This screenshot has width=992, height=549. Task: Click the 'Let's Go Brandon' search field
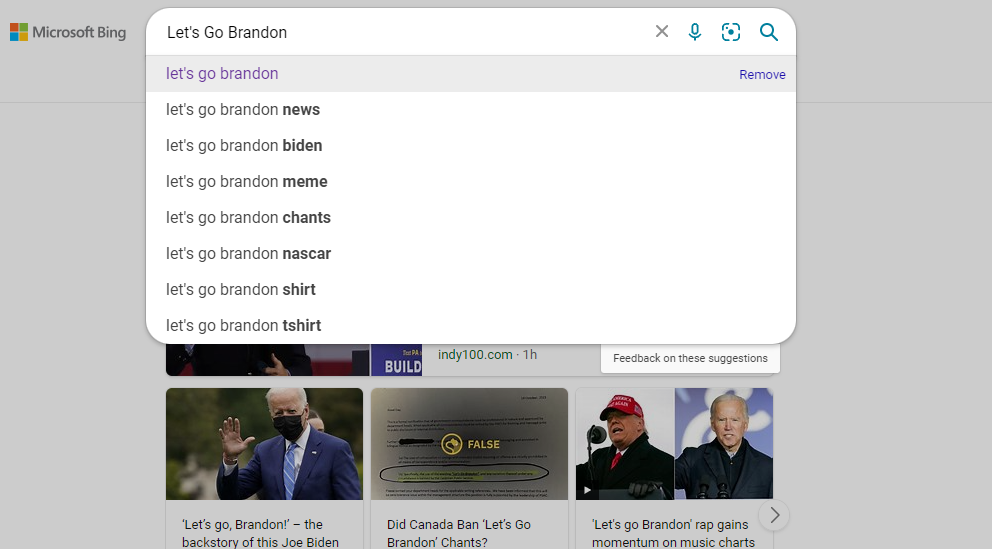405,32
